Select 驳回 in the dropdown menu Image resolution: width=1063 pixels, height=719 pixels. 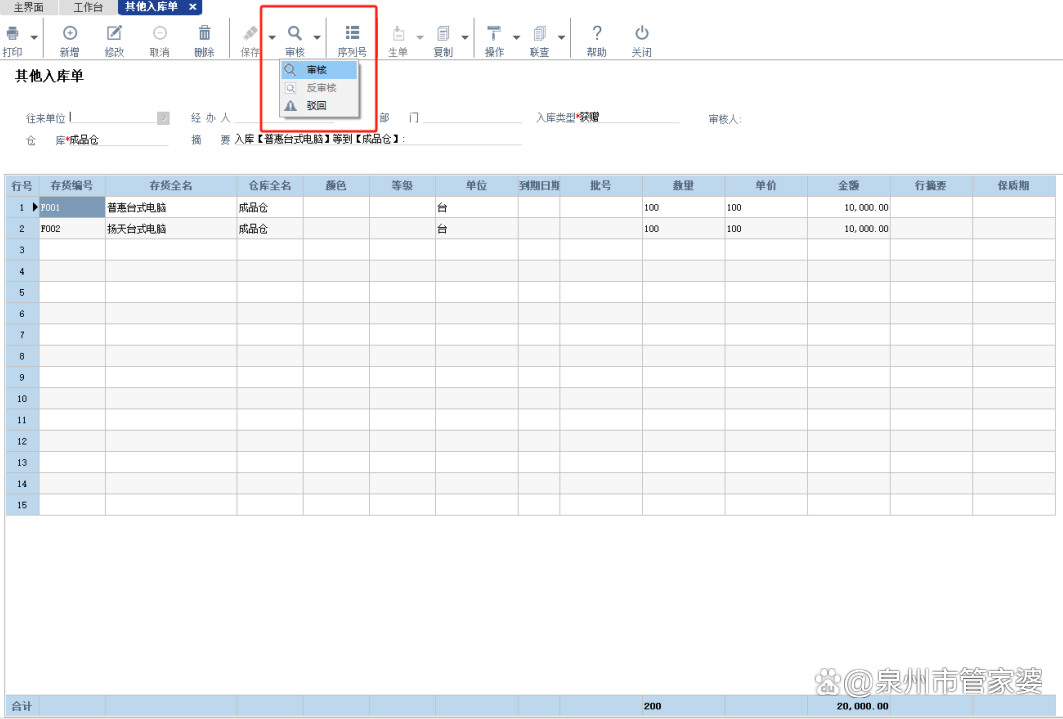point(316,105)
